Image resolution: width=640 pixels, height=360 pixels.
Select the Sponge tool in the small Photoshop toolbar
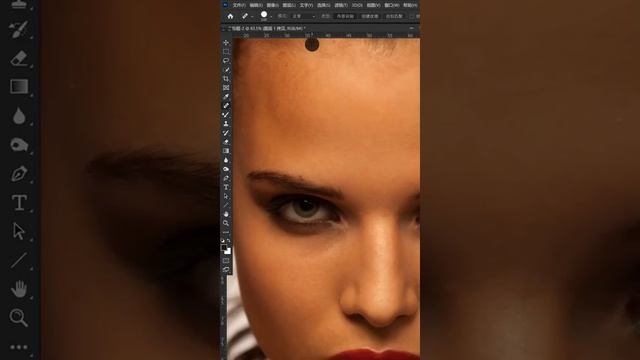[226, 169]
